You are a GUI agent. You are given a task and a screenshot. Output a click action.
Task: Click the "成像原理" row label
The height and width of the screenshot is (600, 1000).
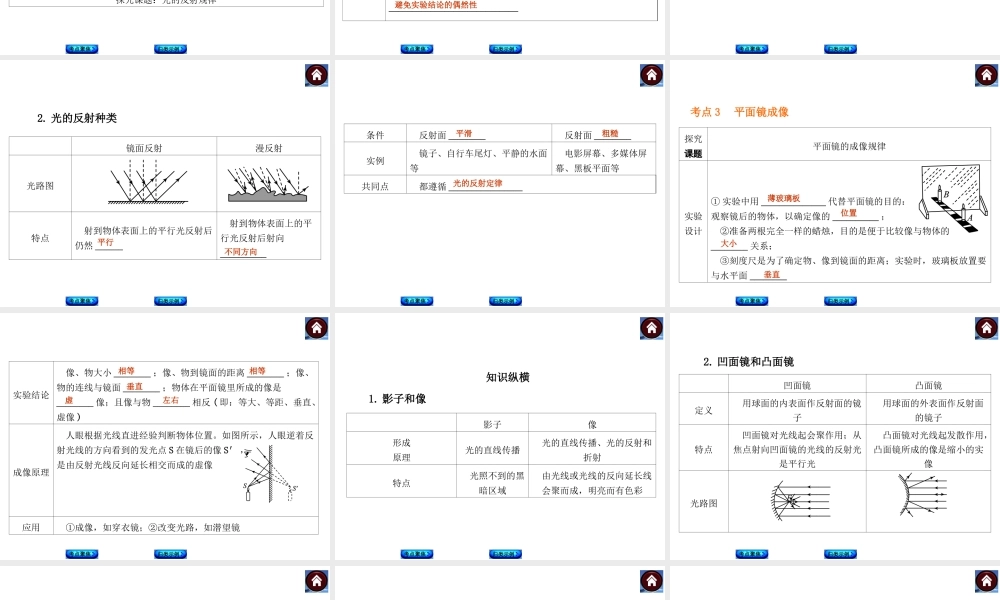pyautogui.click(x=31, y=472)
